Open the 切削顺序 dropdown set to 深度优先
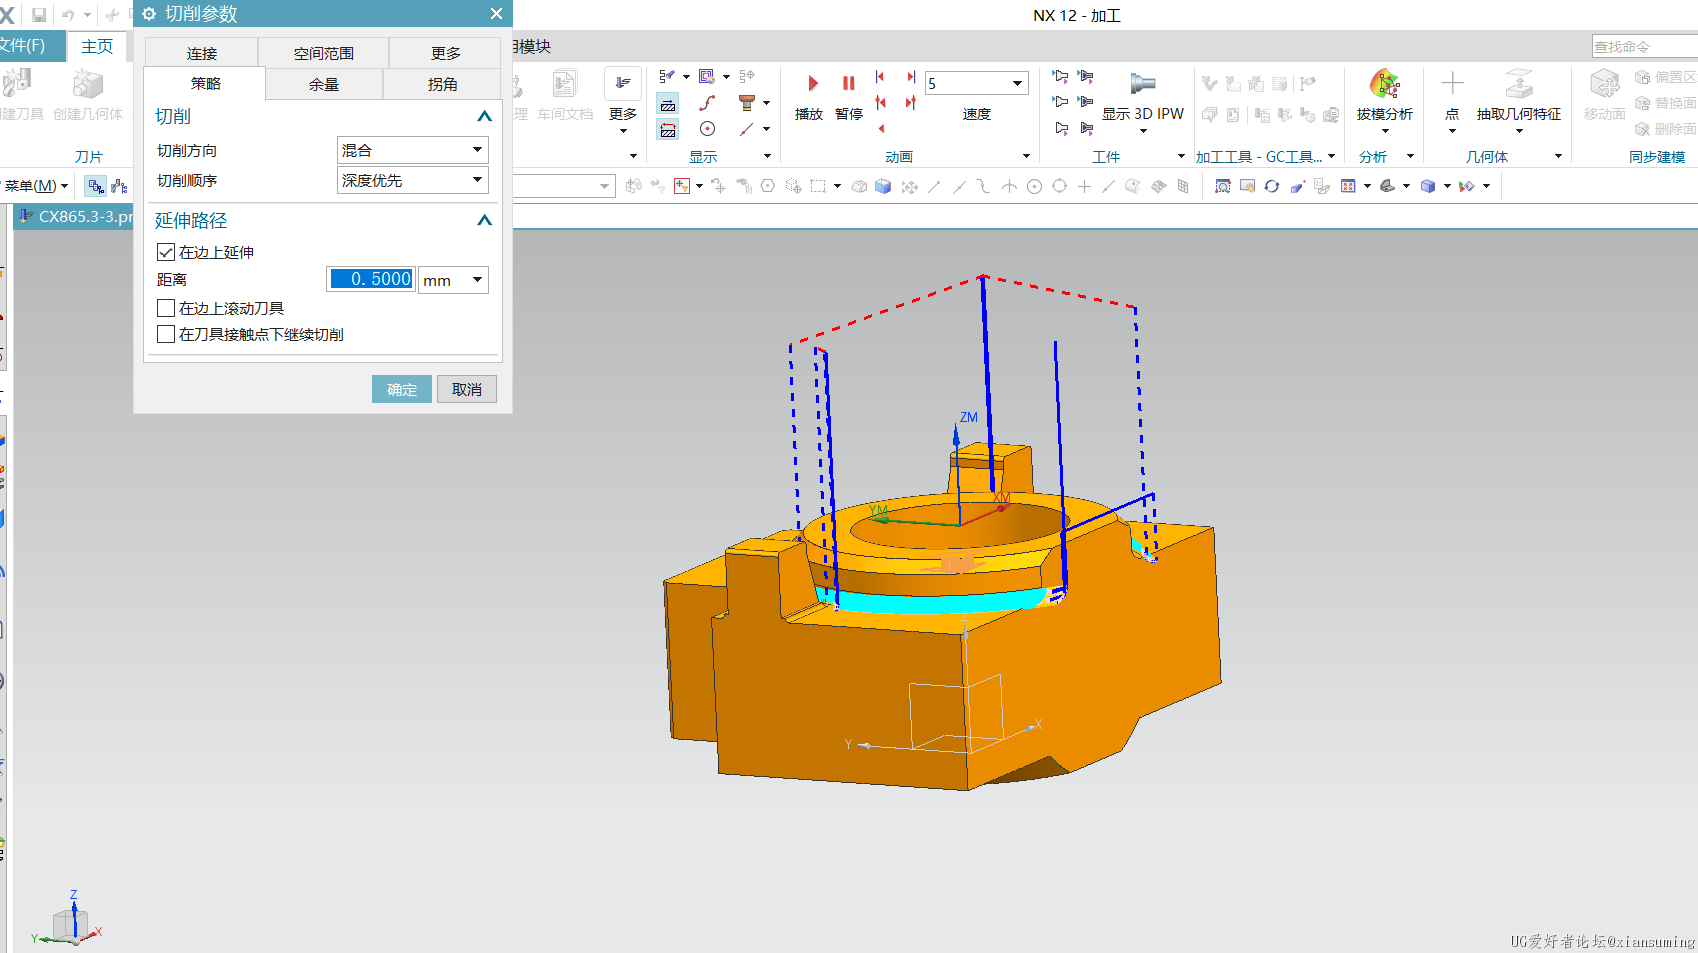1698x953 pixels. (412, 180)
